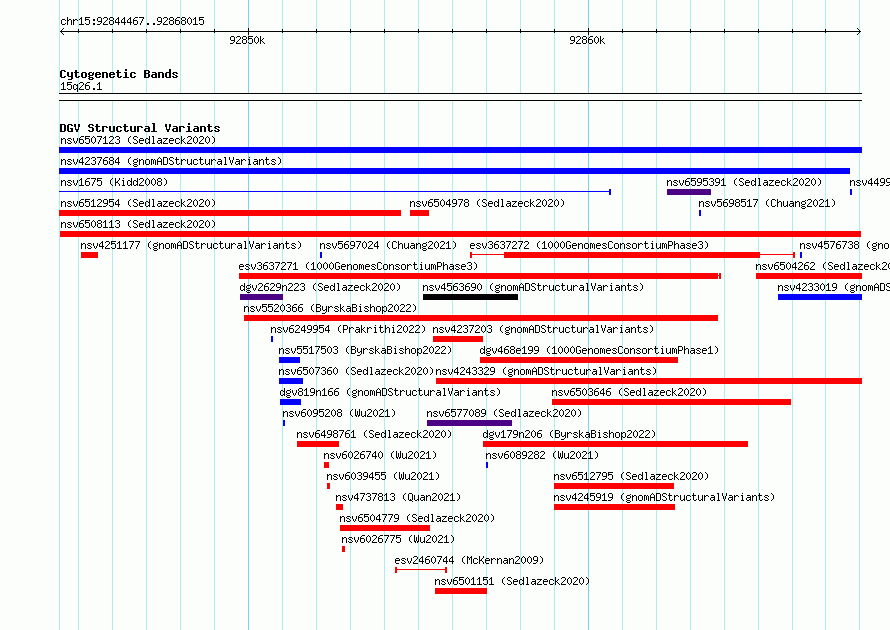Viewport: 890px width, 630px height.
Task: Open nsv5517503 (ByrskaBishop2022) label
Action: pyautogui.click(x=365, y=350)
